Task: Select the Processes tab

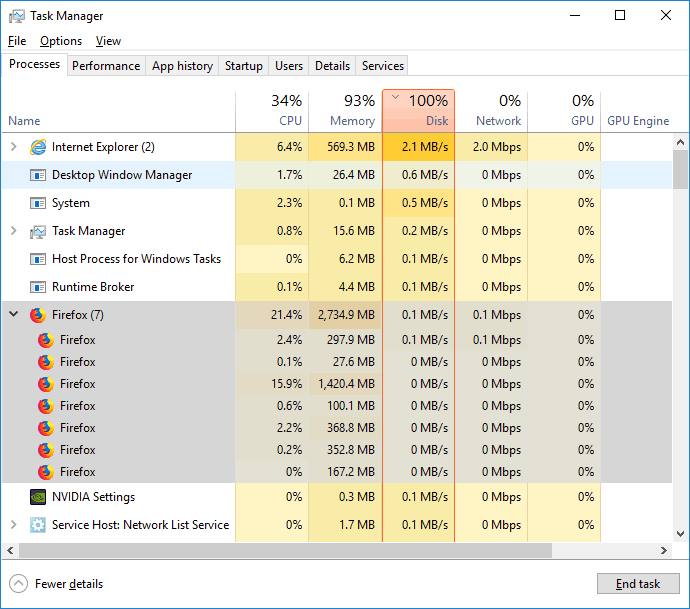Action: (x=34, y=64)
